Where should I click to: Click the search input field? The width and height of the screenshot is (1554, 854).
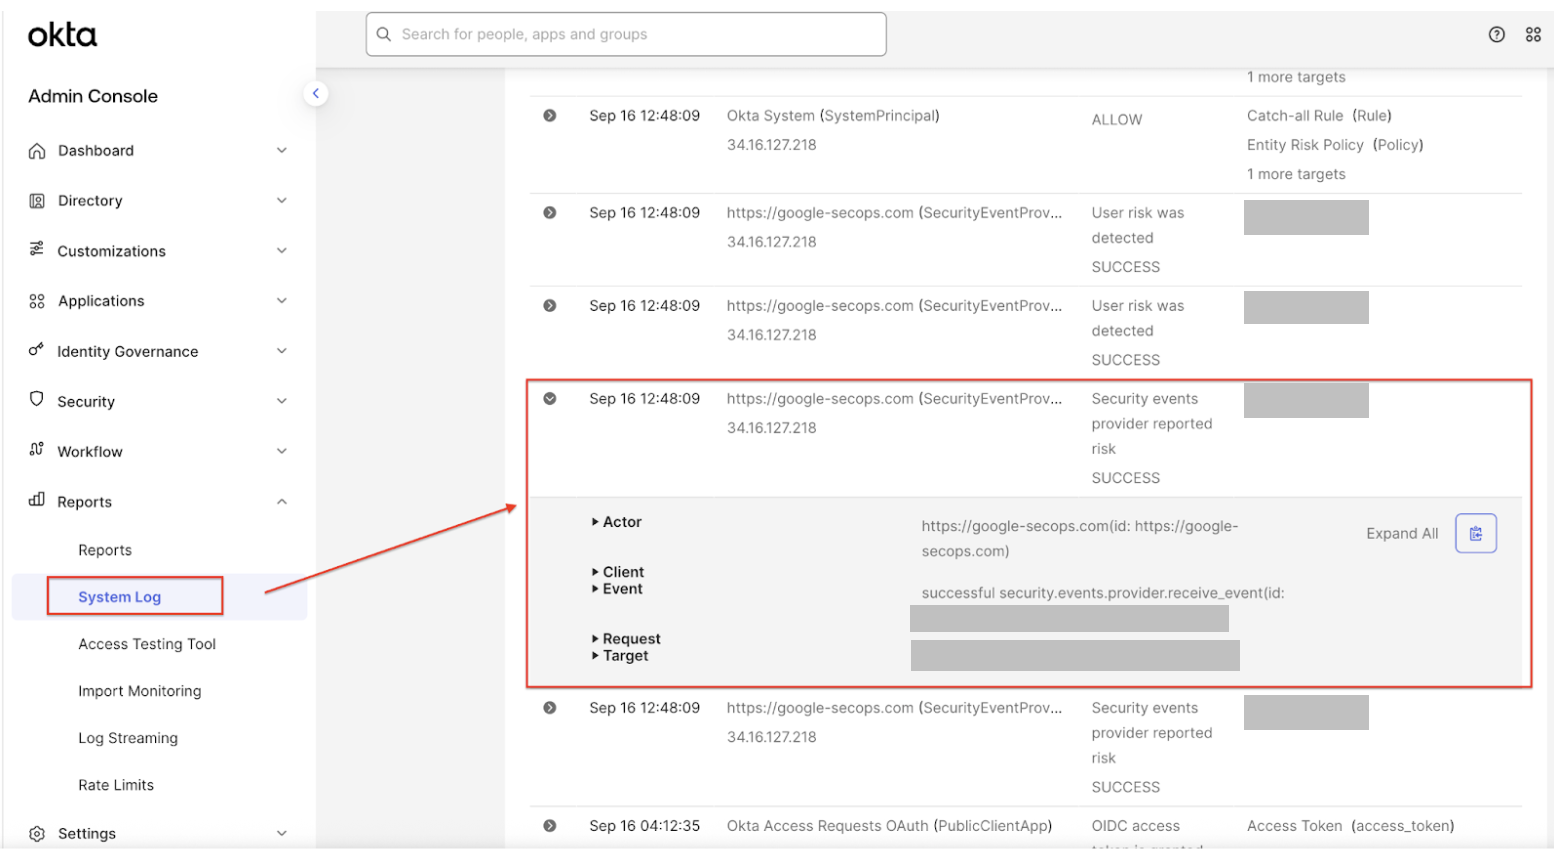coord(626,33)
